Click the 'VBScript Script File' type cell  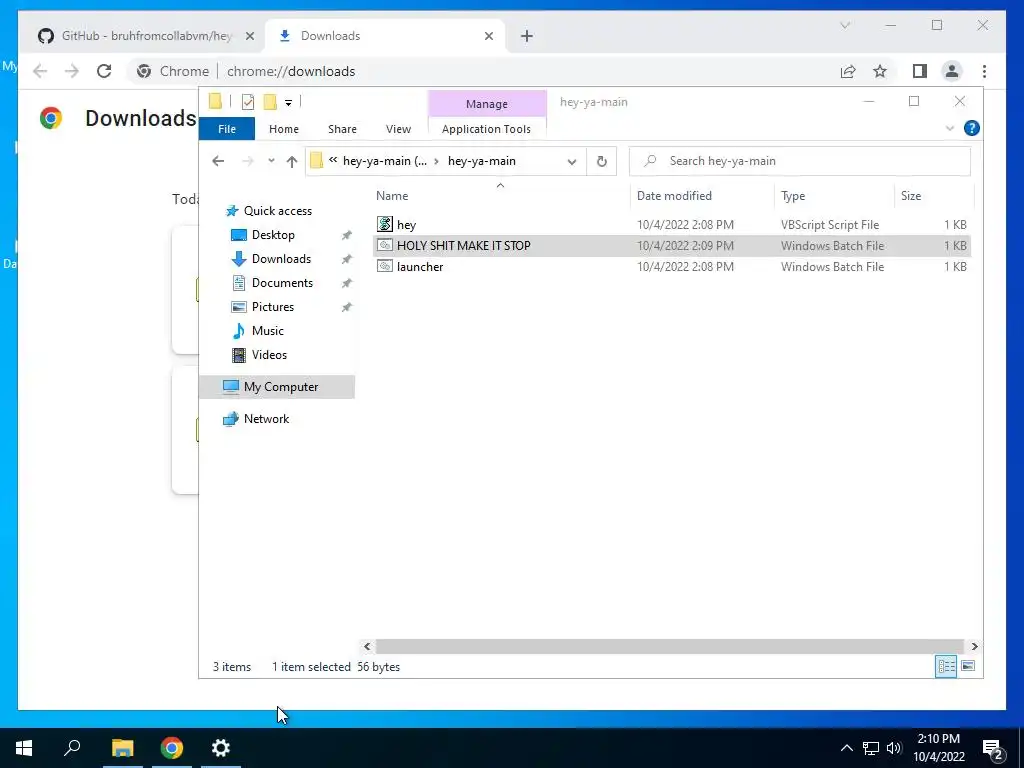(829, 225)
